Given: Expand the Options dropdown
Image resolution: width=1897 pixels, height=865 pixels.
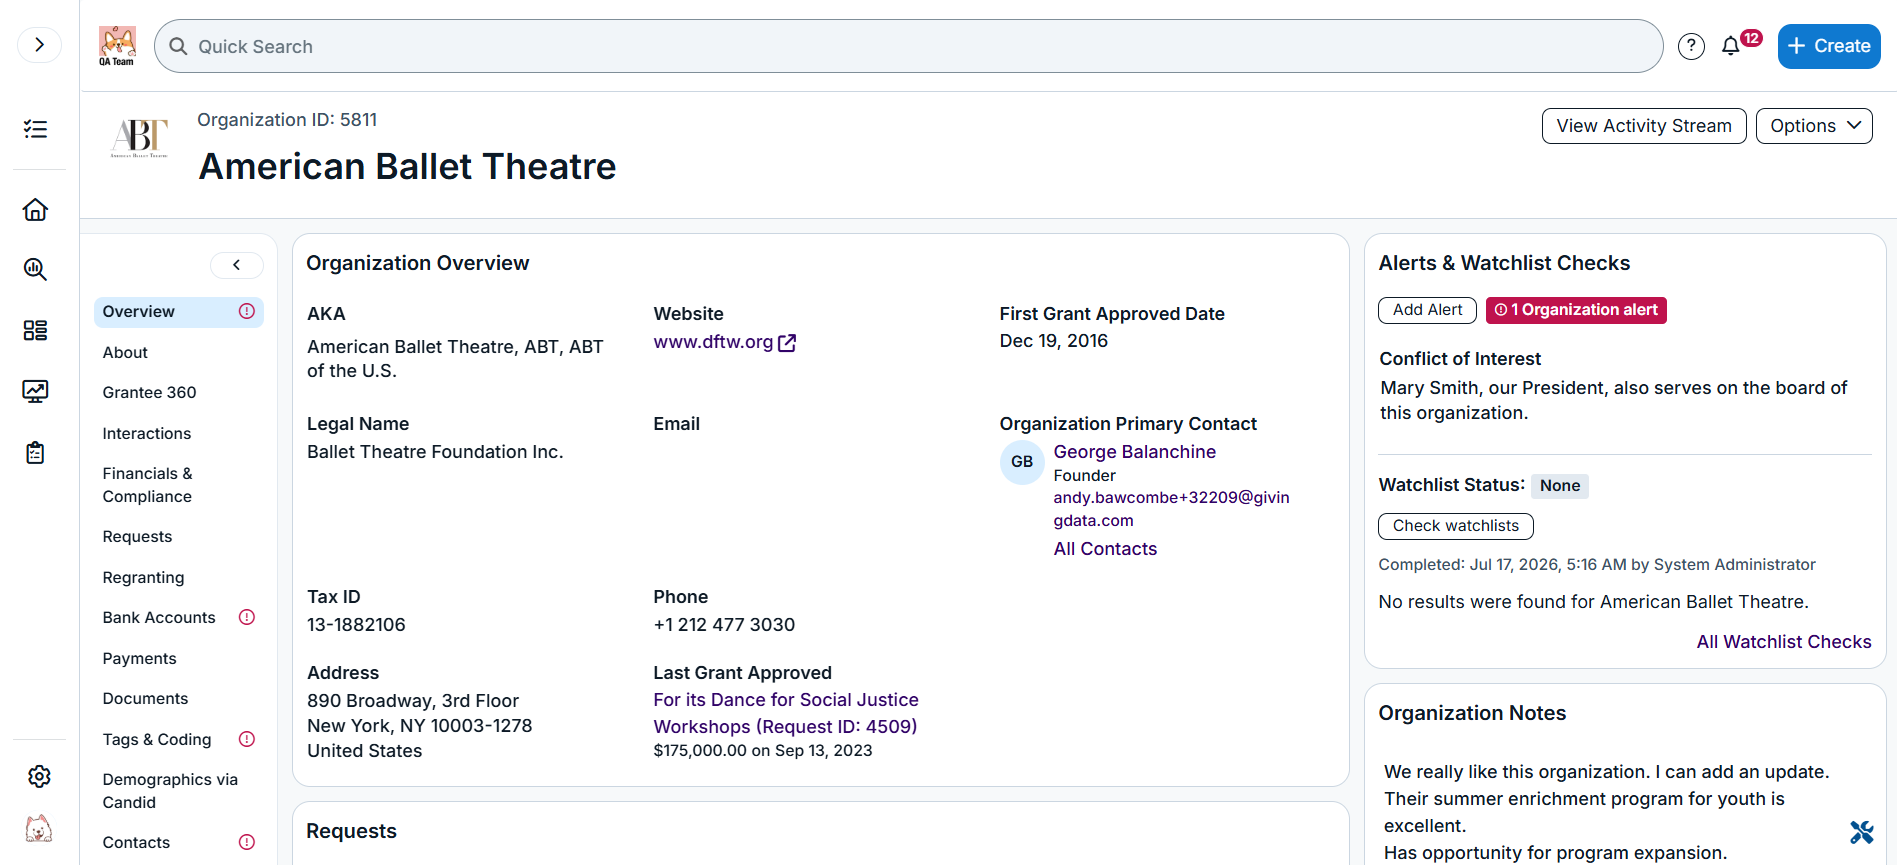Looking at the screenshot, I should pos(1814,126).
